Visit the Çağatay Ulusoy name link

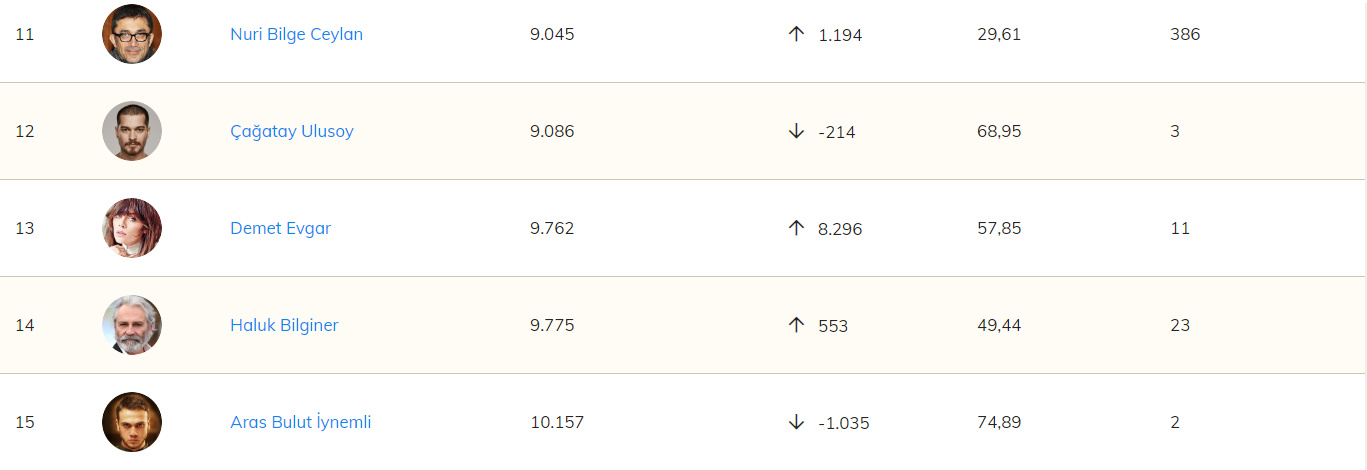click(292, 131)
